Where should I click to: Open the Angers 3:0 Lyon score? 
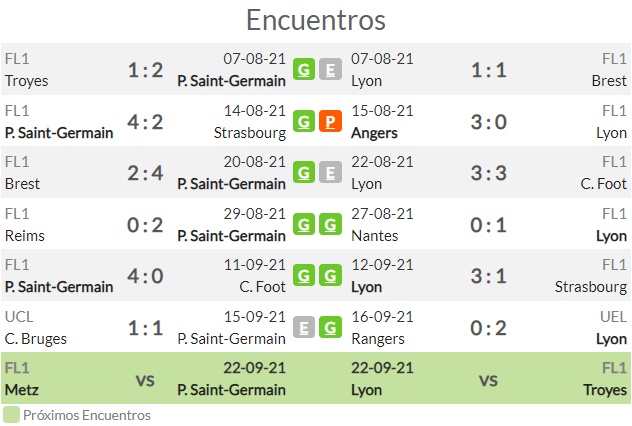click(x=489, y=122)
